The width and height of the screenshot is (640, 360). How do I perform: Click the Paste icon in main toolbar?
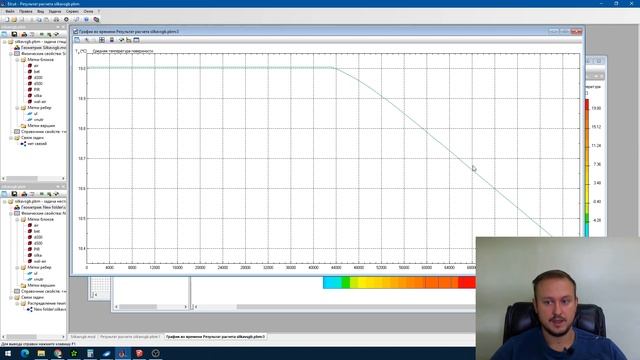pyautogui.click(x=47, y=19)
